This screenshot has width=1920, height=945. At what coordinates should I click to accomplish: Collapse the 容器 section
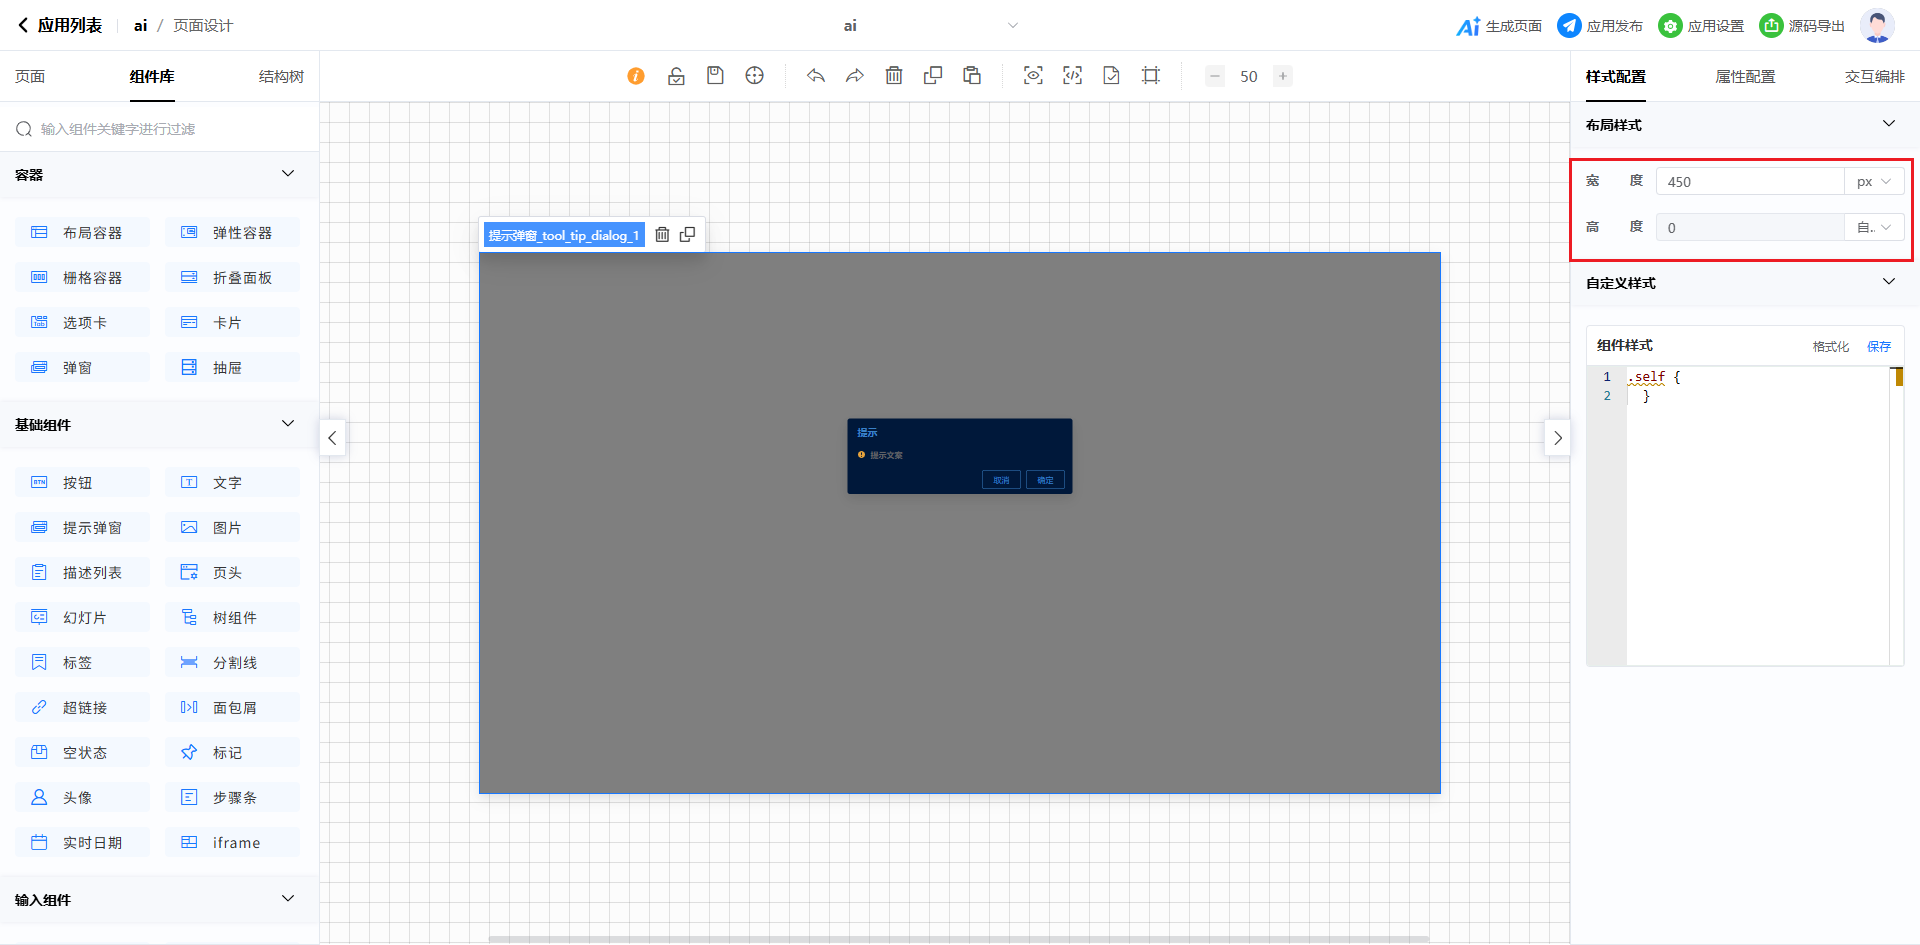(288, 174)
